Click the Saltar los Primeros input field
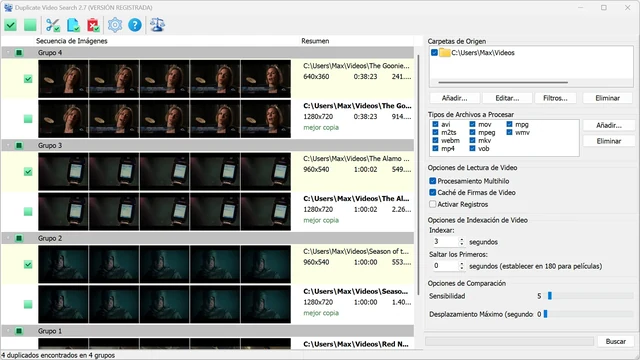This screenshot has width=640, height=360. tap(445, 266)
